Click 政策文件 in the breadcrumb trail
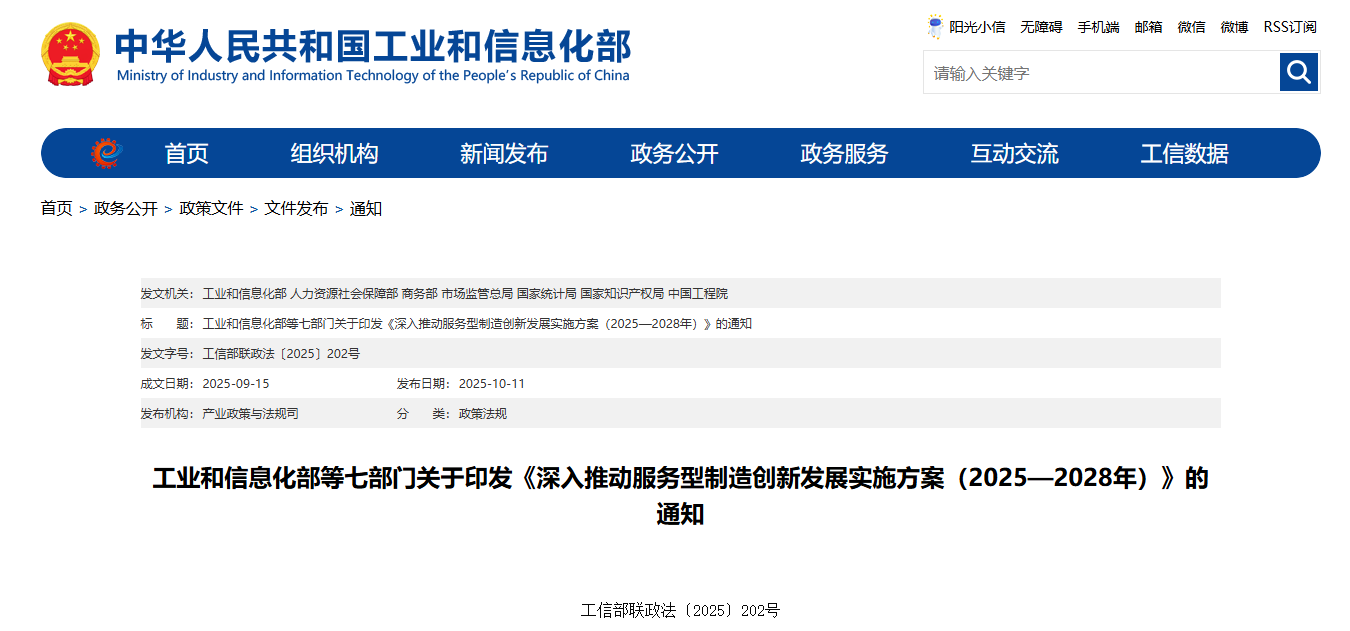This screenshot has width=1350, height=631. click(211, 209)
